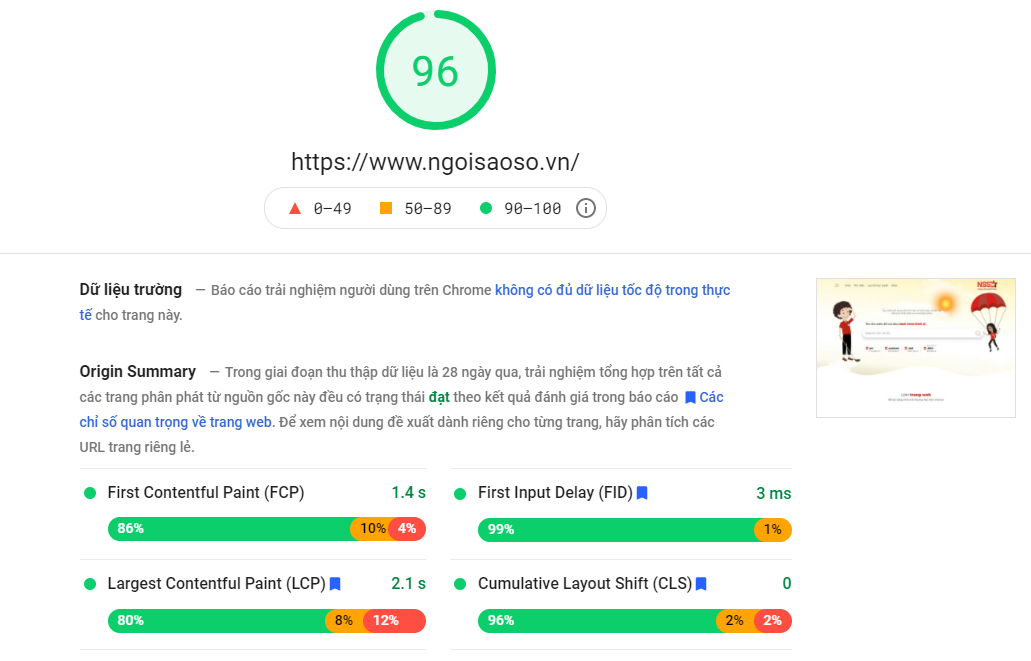Click the 96 performance score gauge

pos(435,69)
